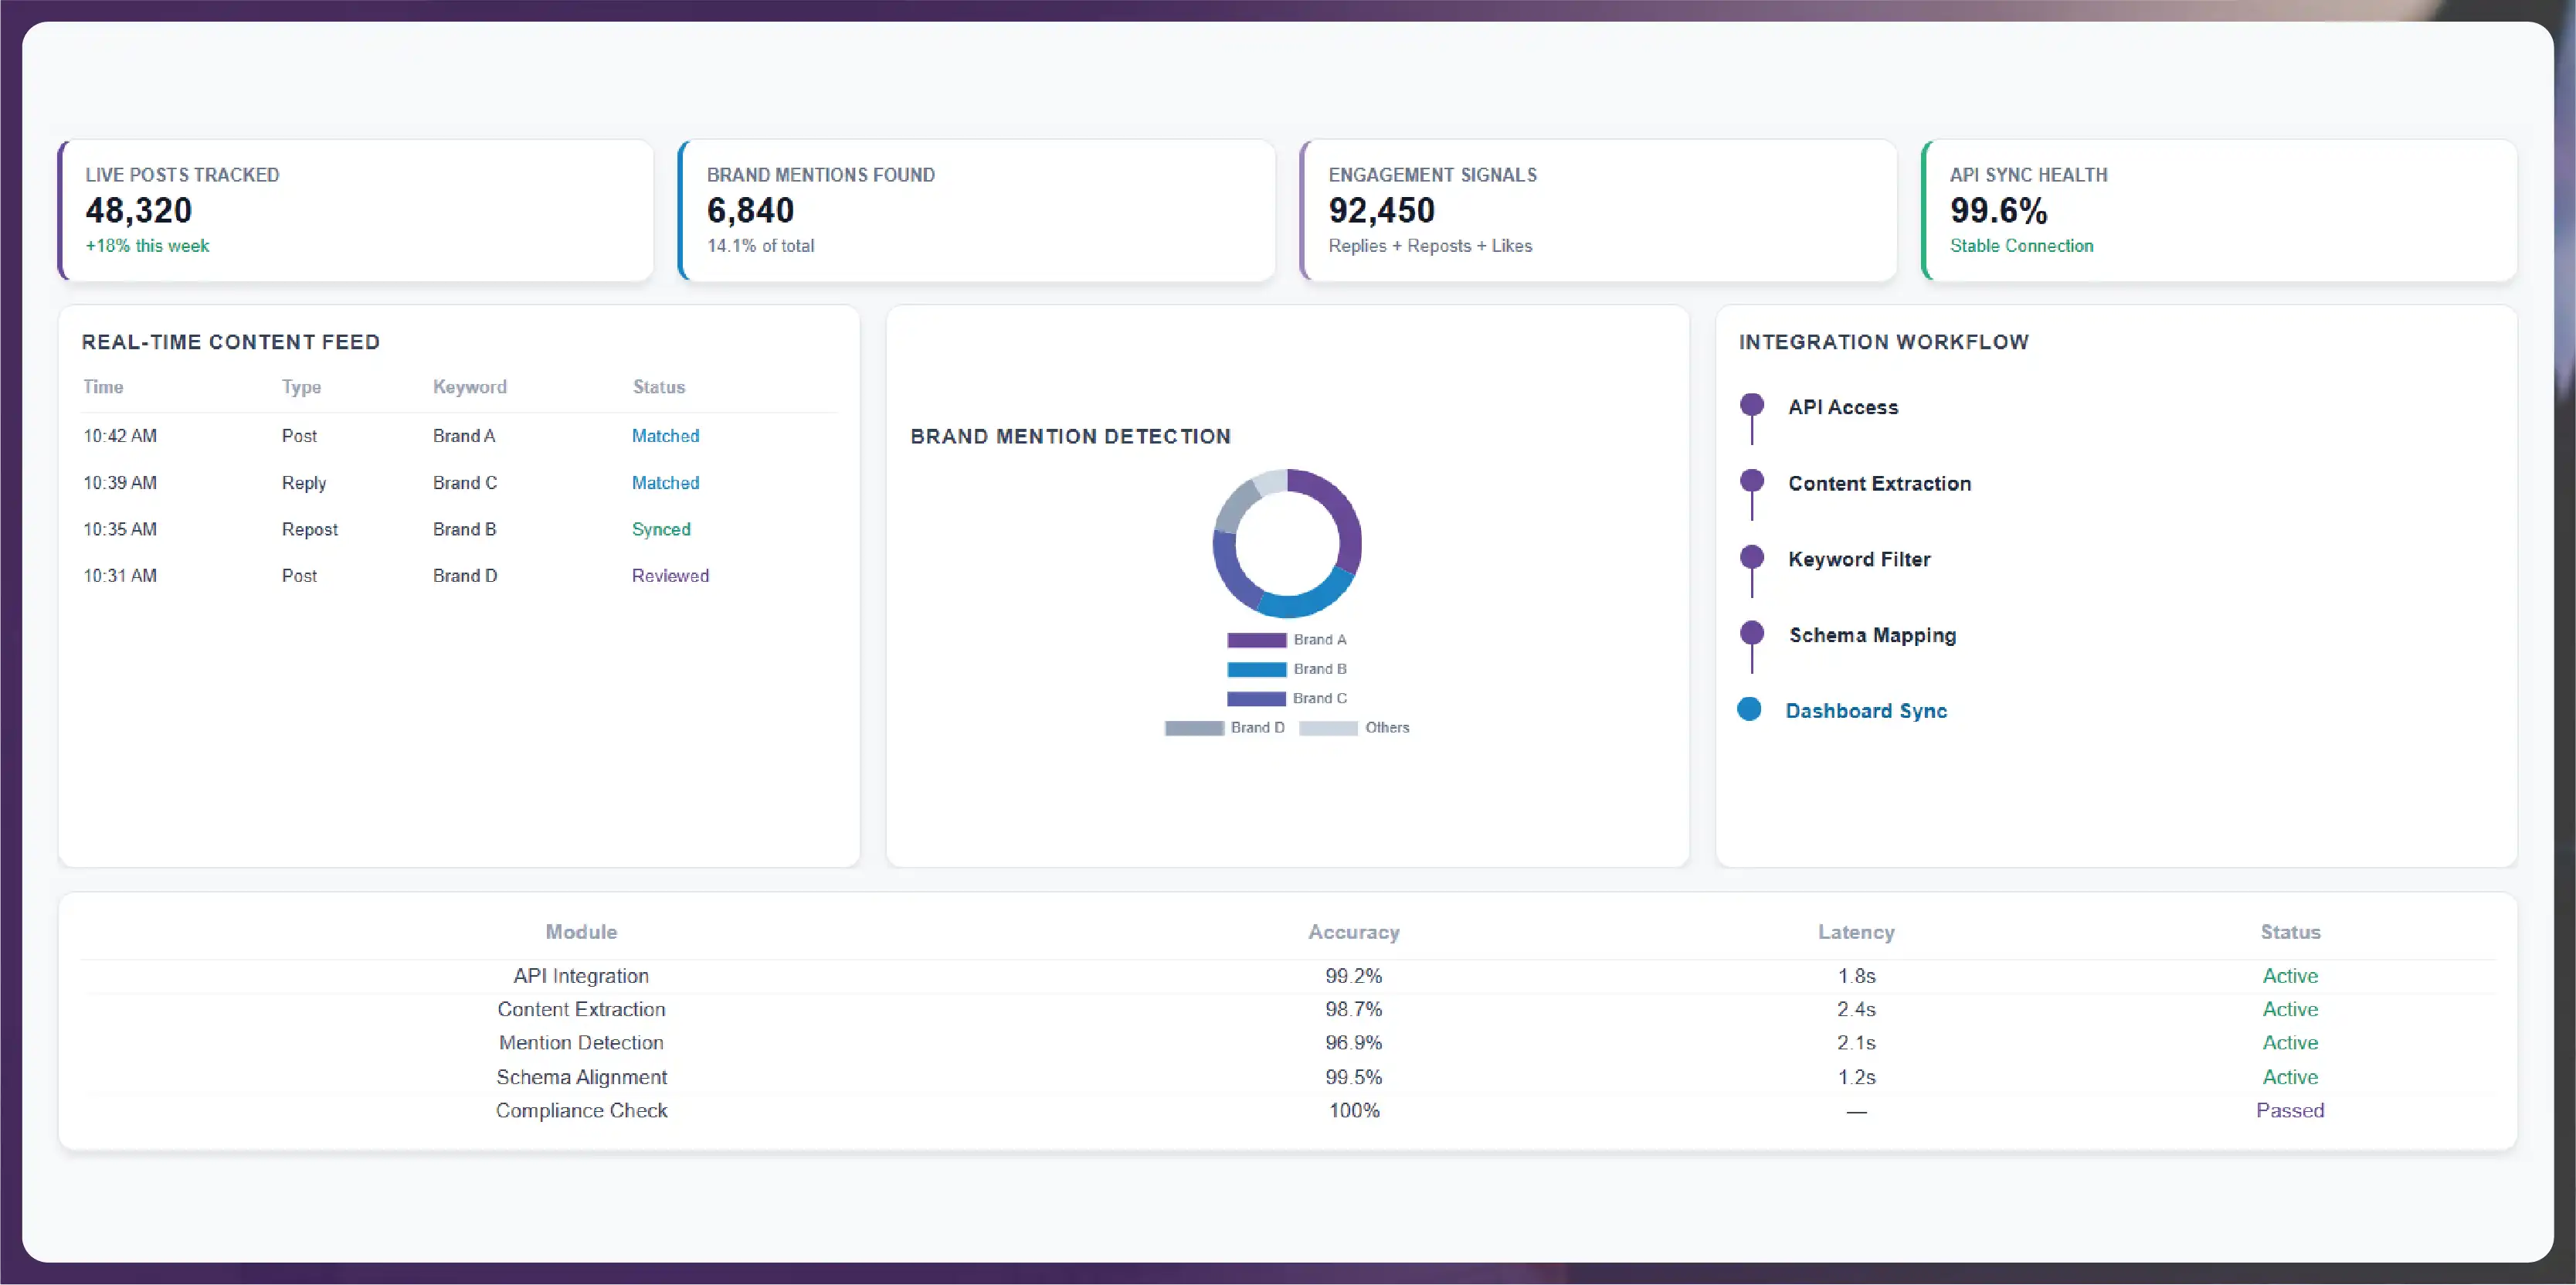Click Brand C keyword in content feed
The height and width of the screenshot is (1285, 2576).
click(x=465, y=483)
